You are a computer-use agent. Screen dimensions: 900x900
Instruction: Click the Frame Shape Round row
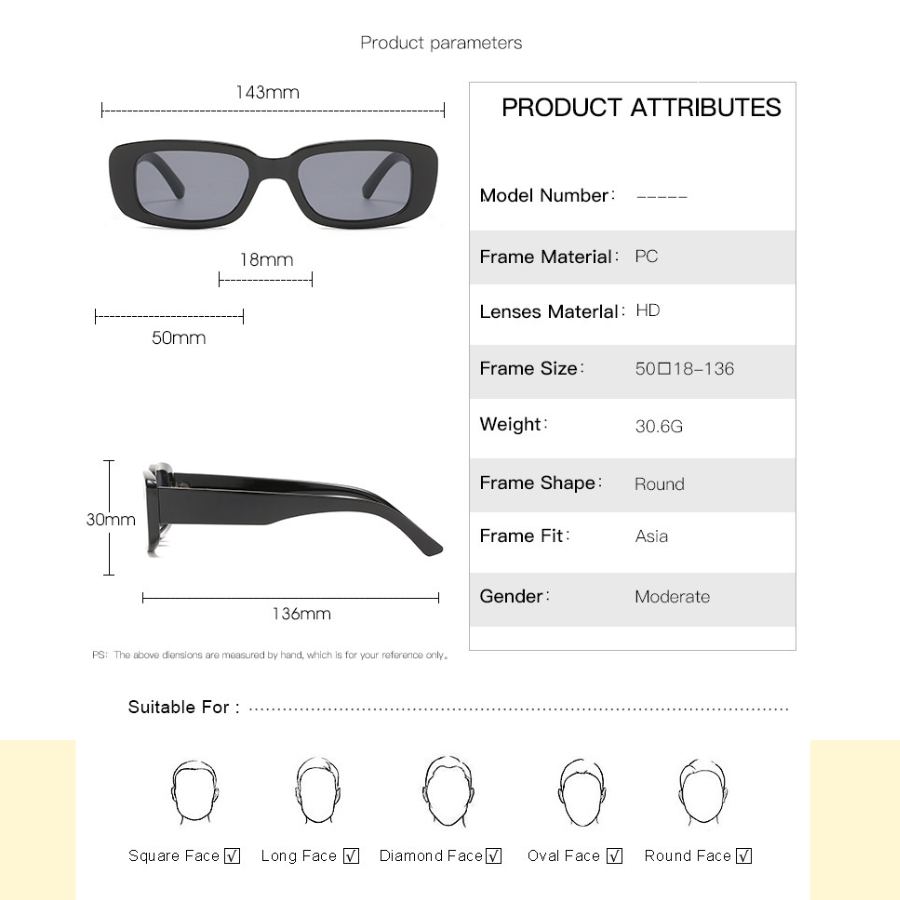point(633,485)
